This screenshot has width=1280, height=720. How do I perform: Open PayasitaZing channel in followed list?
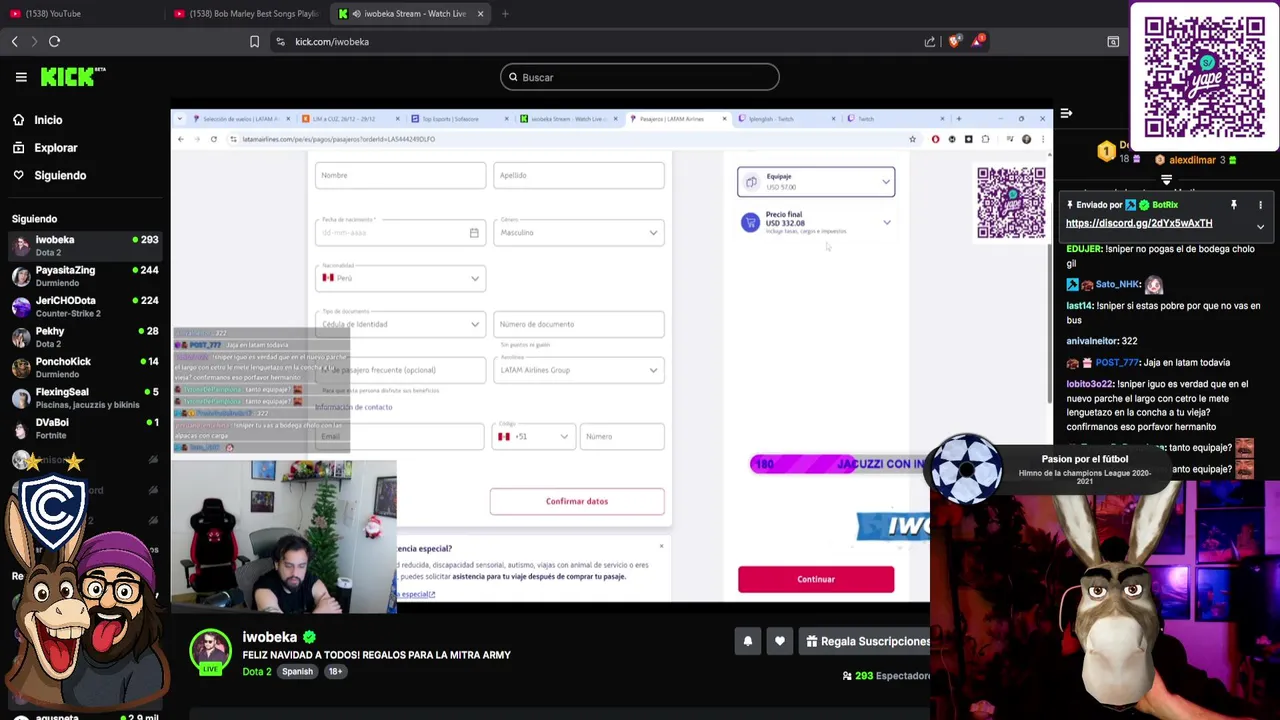[85, 276]
